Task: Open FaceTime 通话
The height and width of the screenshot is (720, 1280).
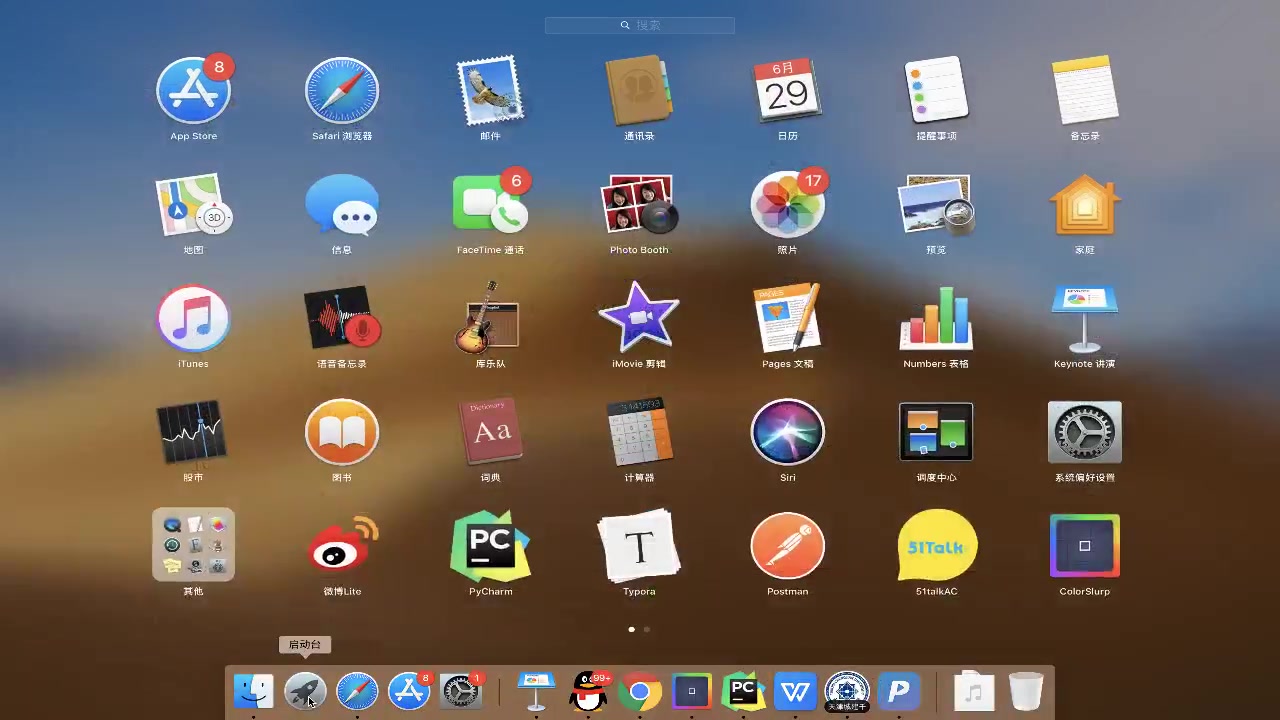Action: point(490,205)
